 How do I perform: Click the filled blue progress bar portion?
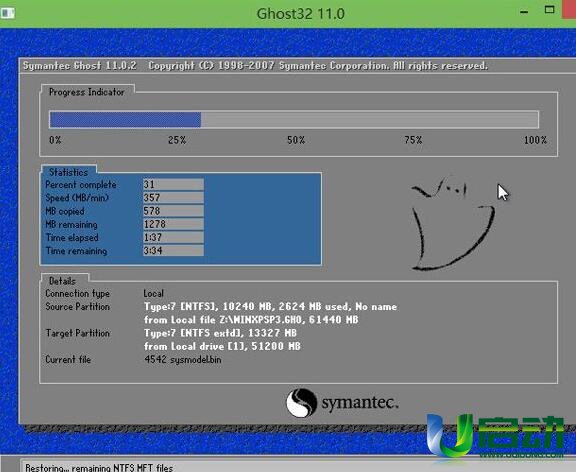[x=125, y=120]
